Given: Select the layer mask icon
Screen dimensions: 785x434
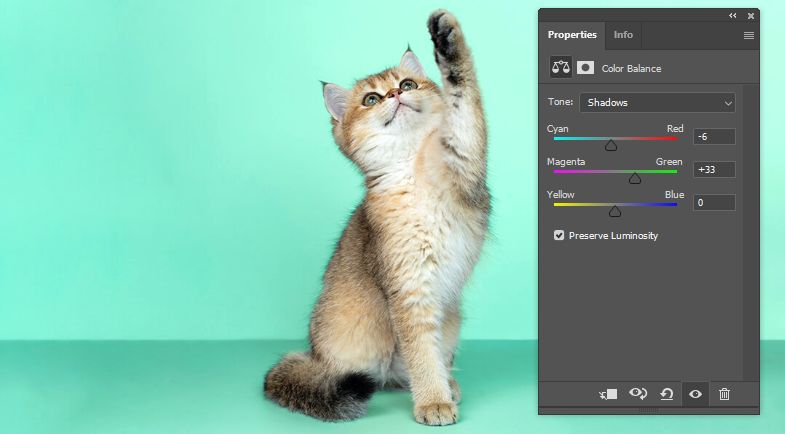Looking at the screenshot, I should click(x=585, y=68).
